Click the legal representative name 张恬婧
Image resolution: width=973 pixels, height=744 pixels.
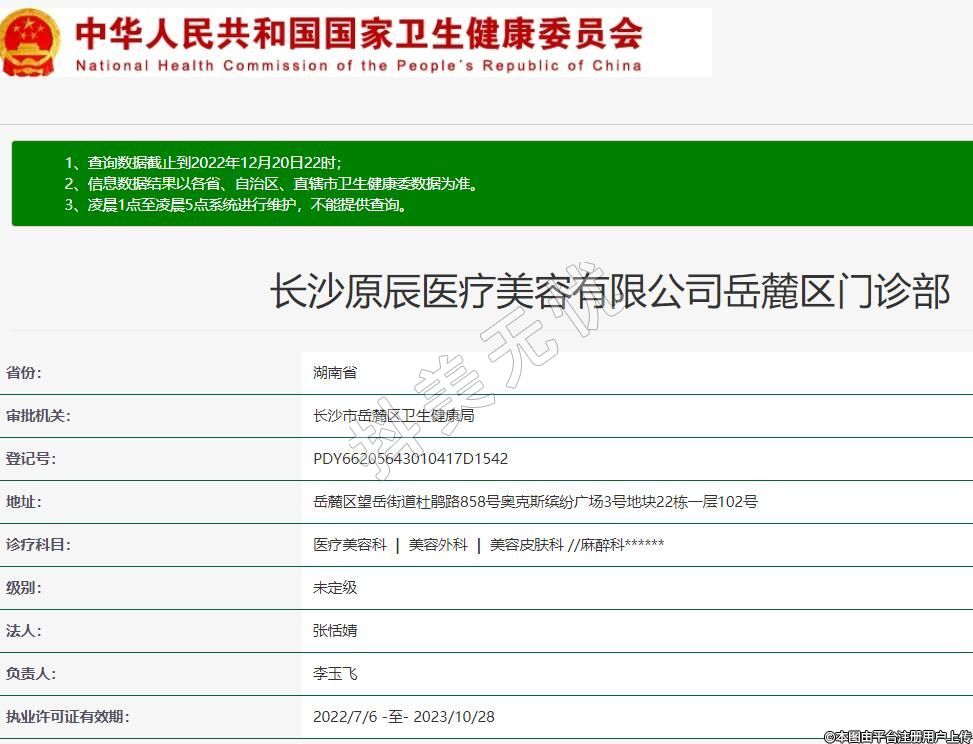[335, 631]
